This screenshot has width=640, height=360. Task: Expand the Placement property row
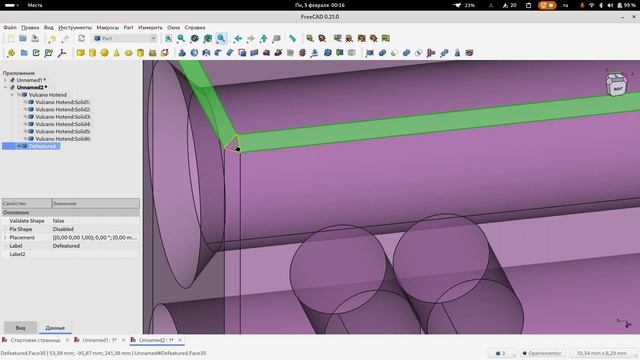[x=5, y=238]
